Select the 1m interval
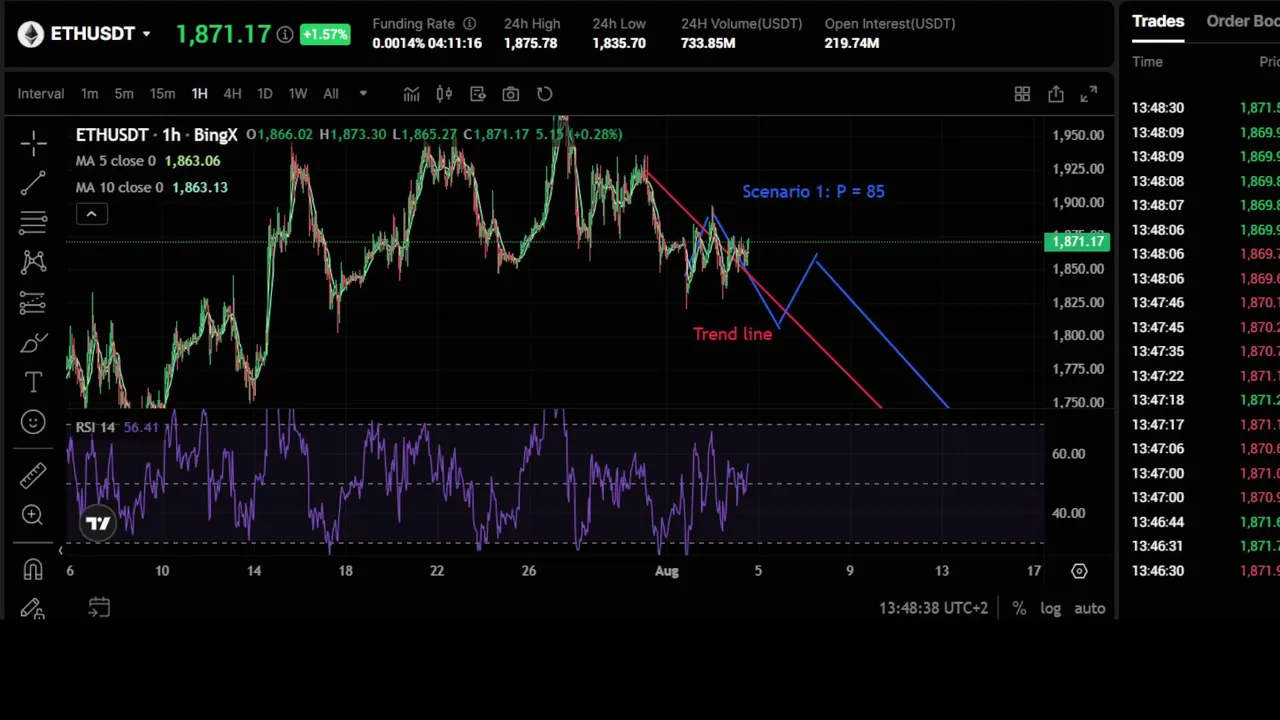This screenshot has height=720, width=1280. 90,94
